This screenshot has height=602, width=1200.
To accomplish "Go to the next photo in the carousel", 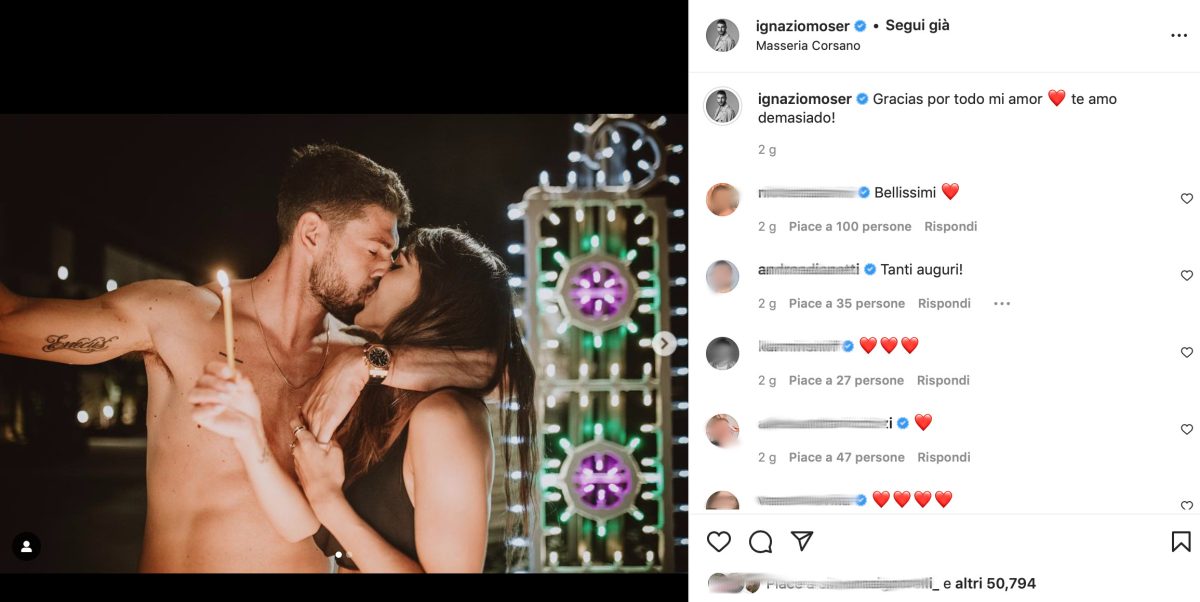I will point(664,343).
